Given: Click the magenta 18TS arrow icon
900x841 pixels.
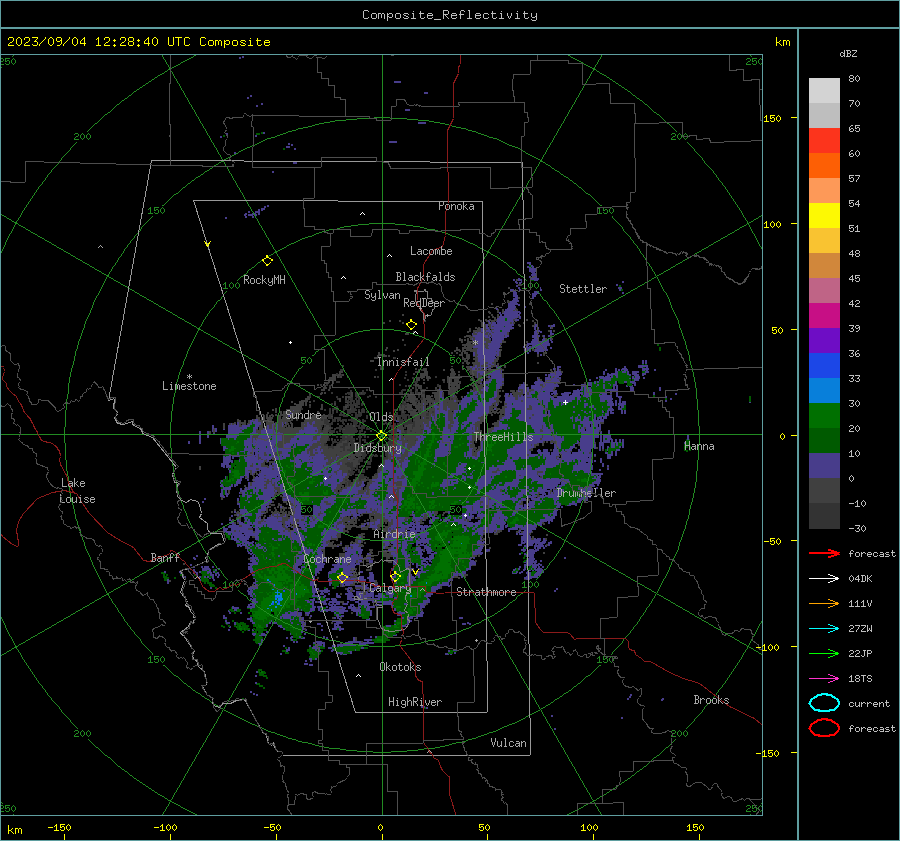Looking at the screenshot, I should point(824,679).
